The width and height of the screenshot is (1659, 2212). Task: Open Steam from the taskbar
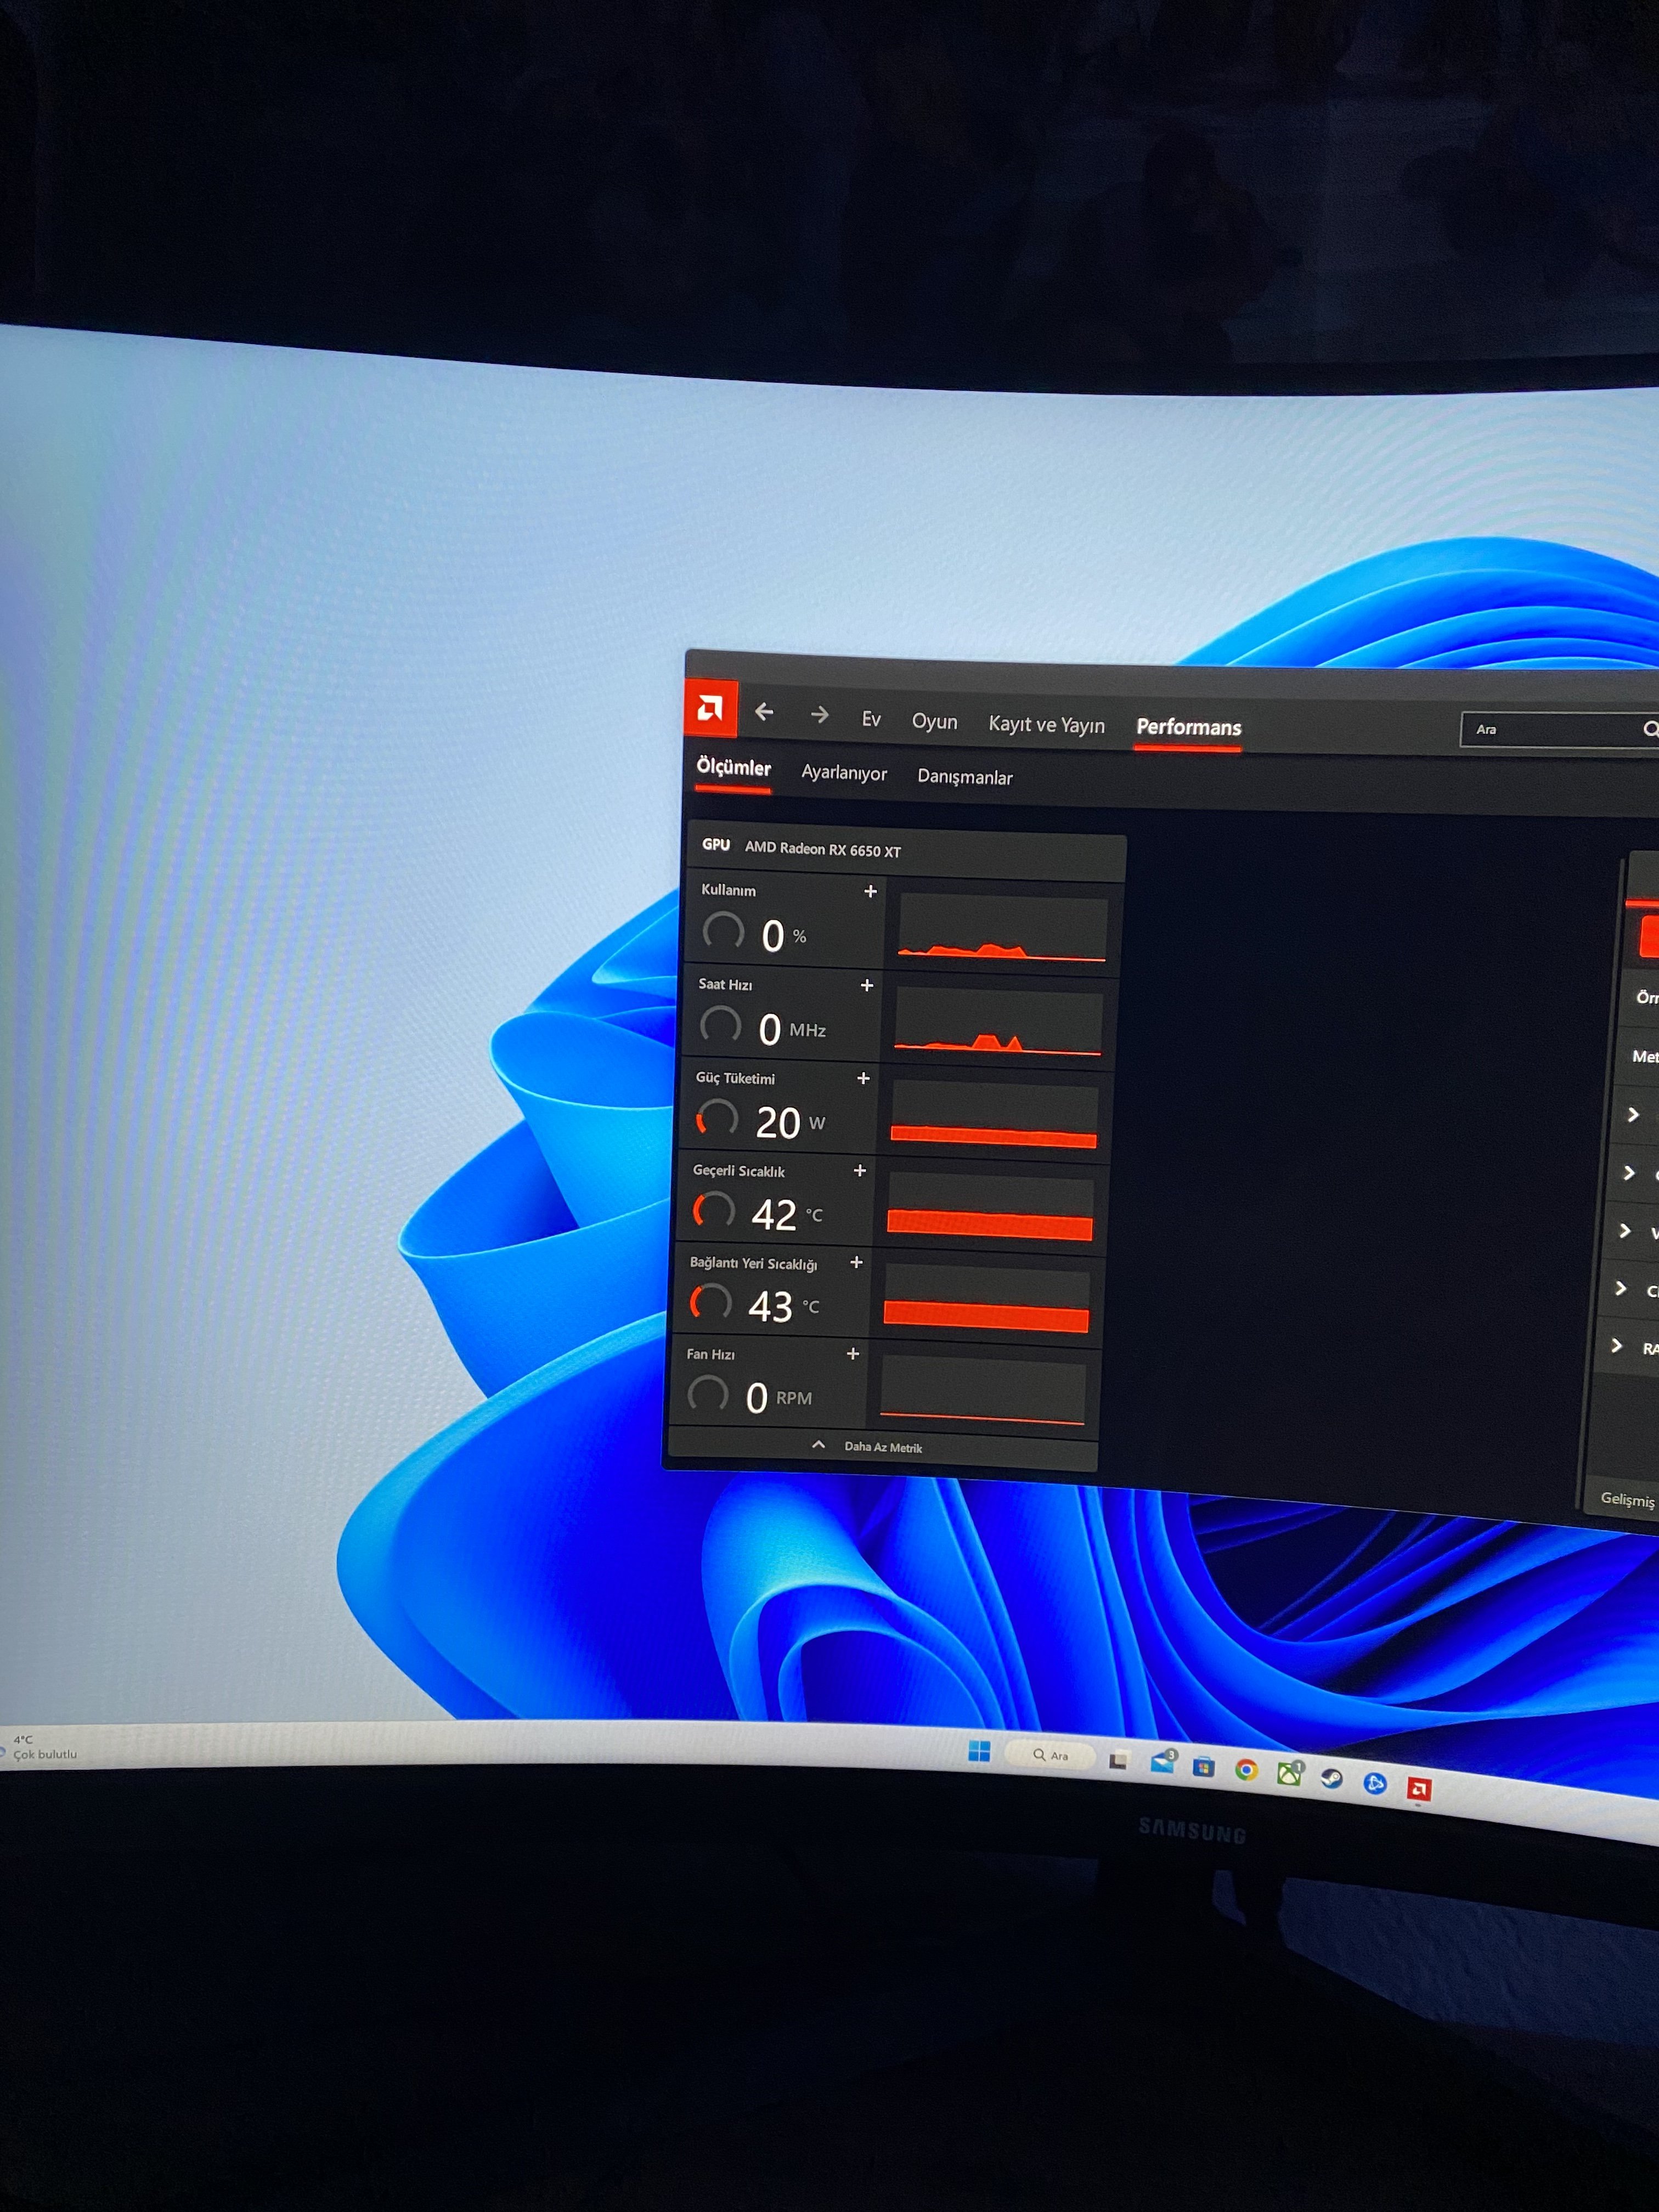pyautogui.click(x=1331, y=1779)
